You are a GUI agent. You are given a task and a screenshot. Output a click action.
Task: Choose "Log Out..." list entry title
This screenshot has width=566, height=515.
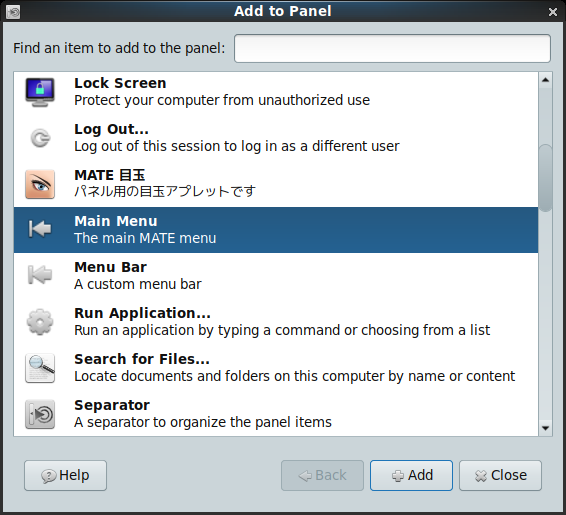coord(111,130)
